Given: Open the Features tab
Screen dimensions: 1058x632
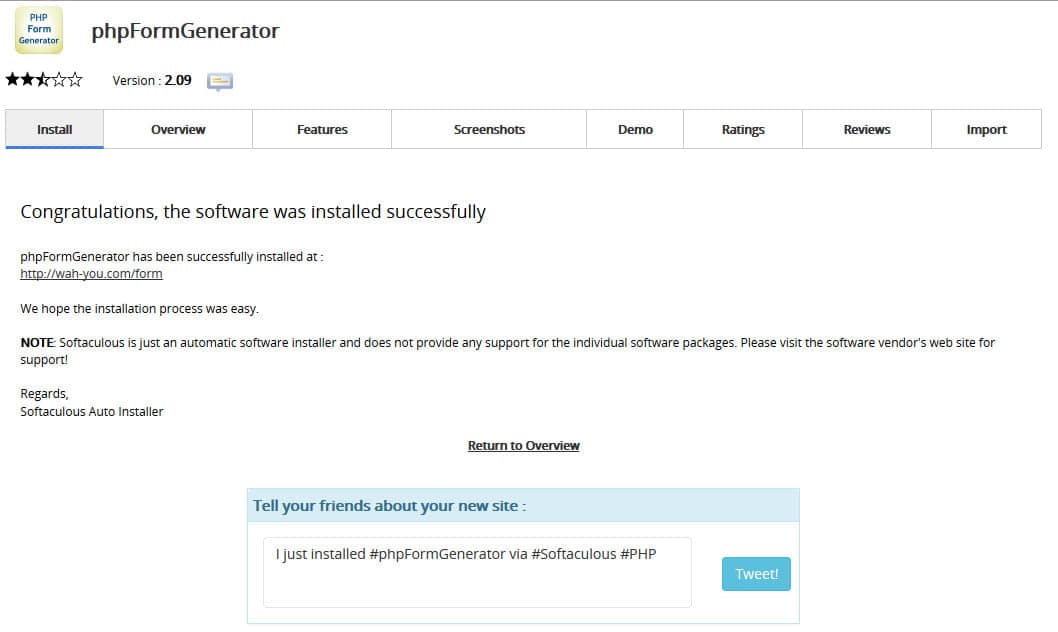Looking at the screenshot, I should 322,130.
